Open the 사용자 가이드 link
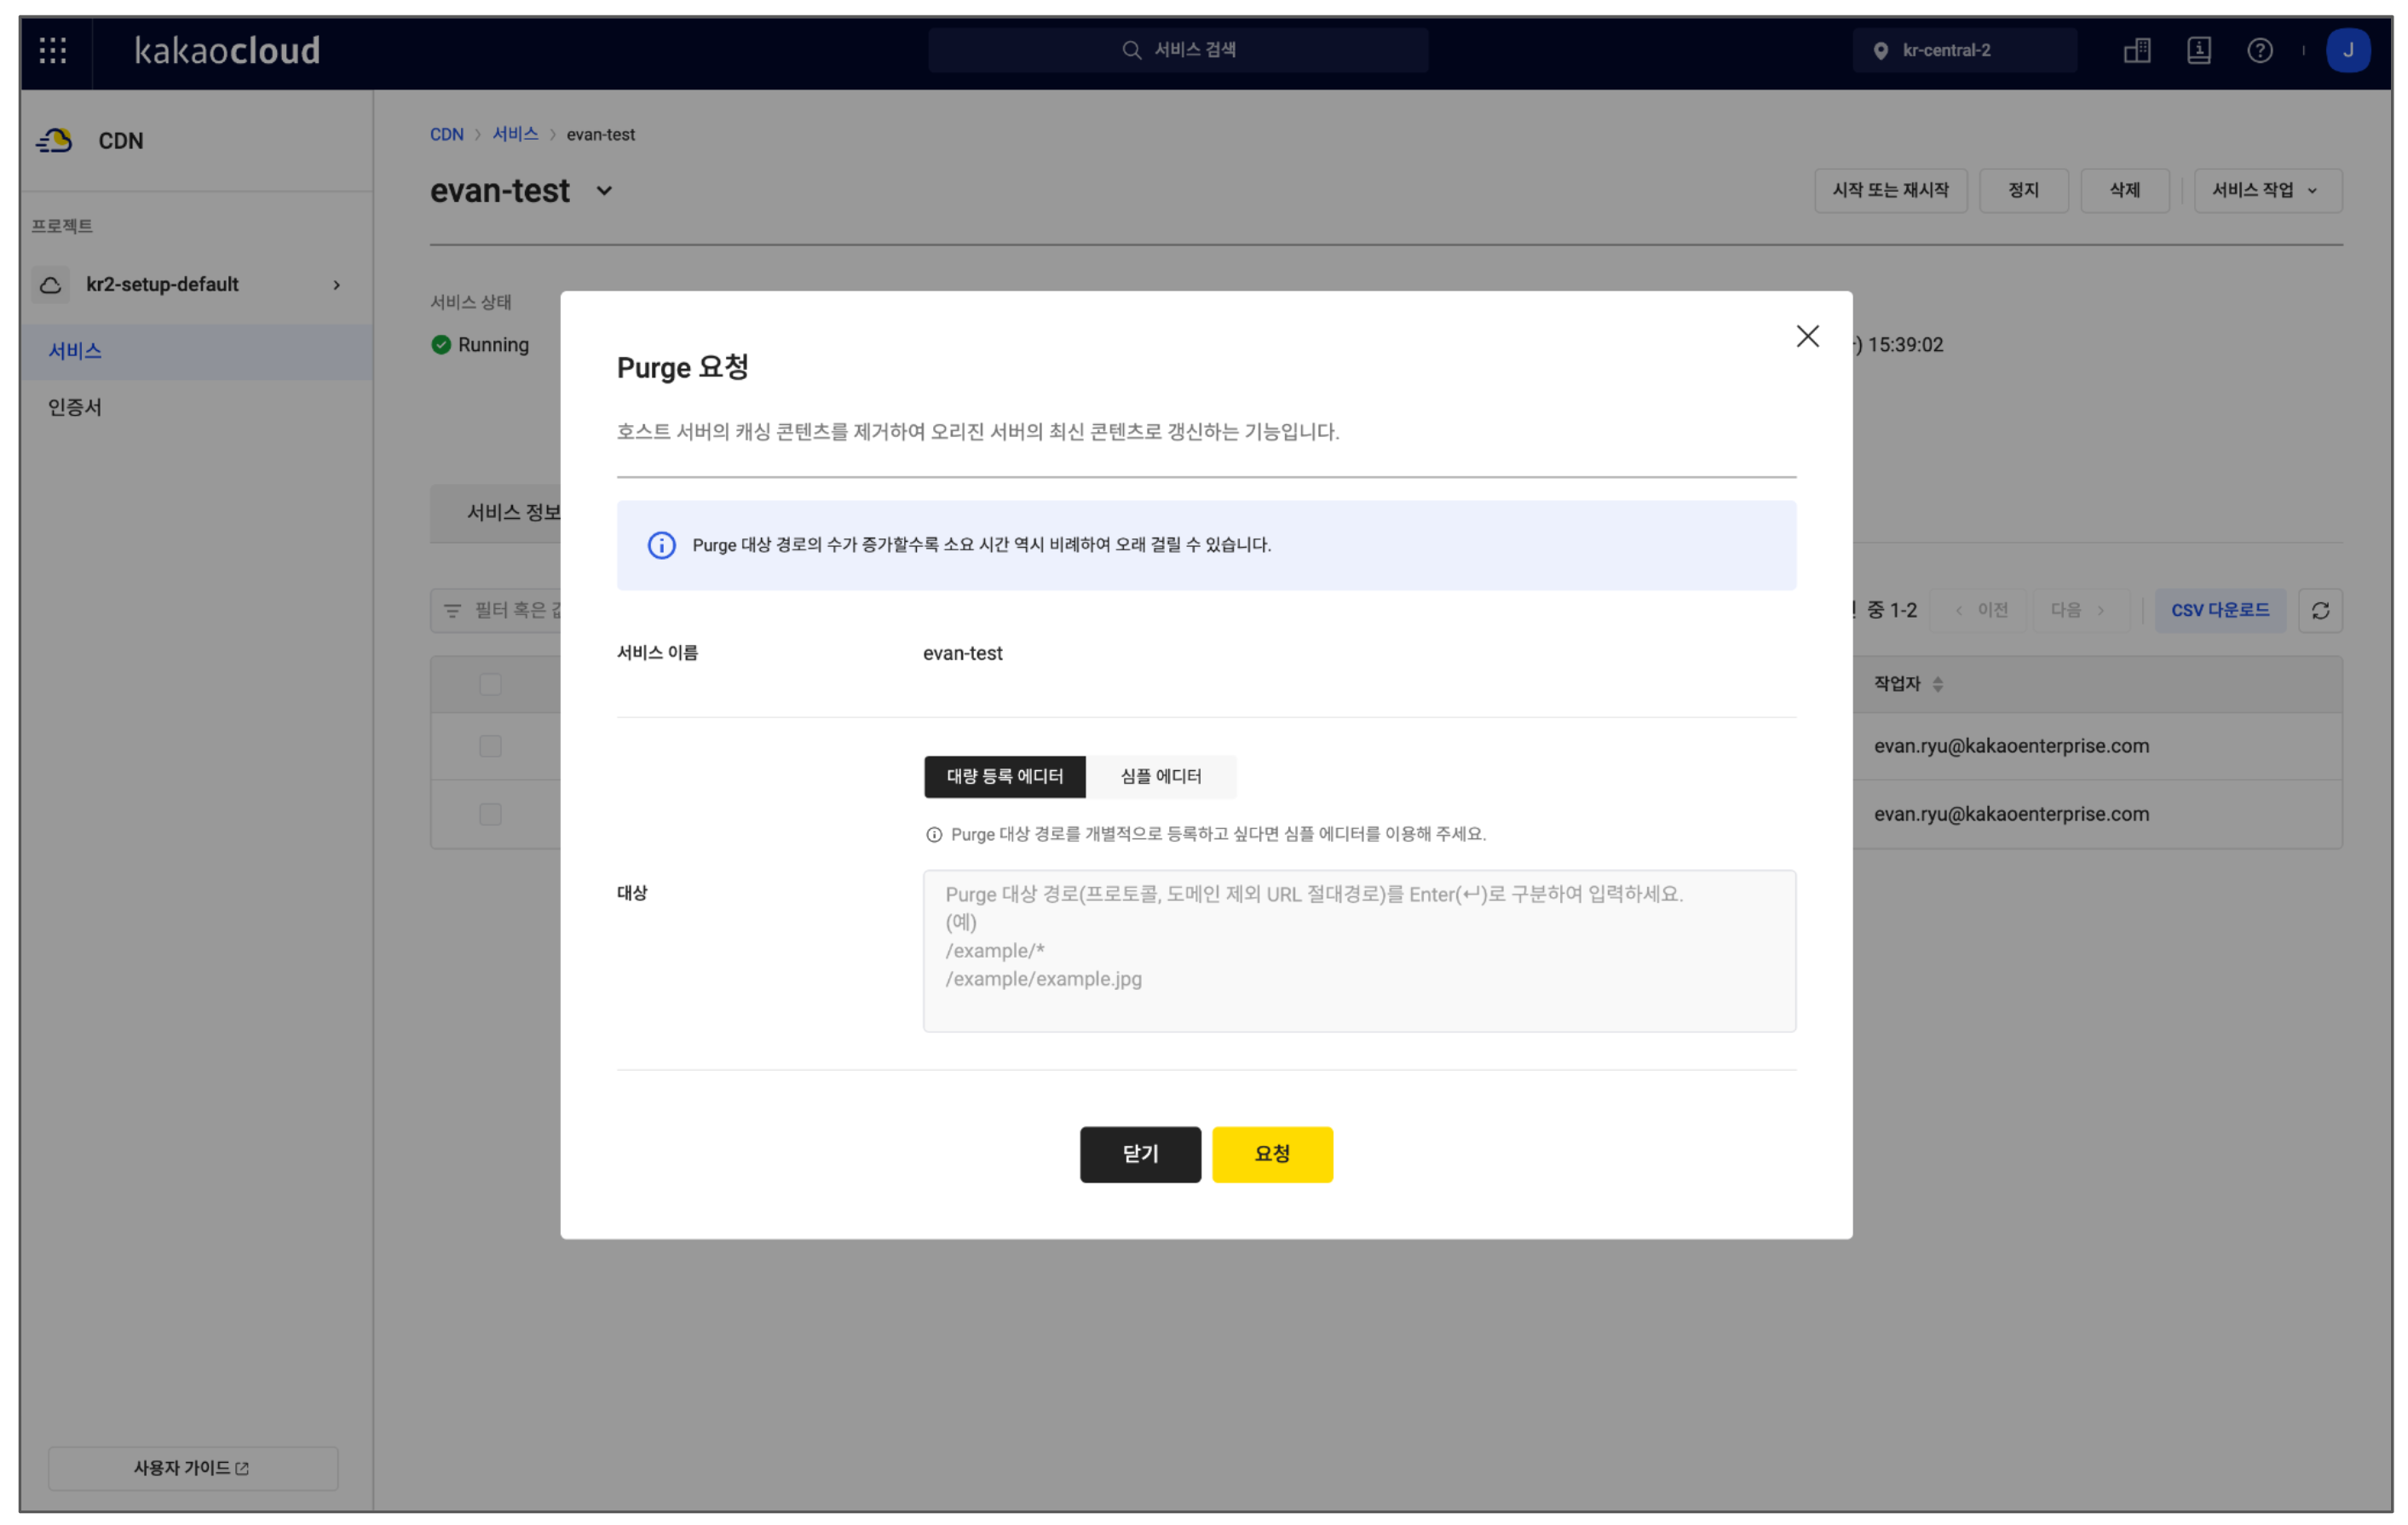This screenshot has height=1525, width=2408. click(193, 1467)
